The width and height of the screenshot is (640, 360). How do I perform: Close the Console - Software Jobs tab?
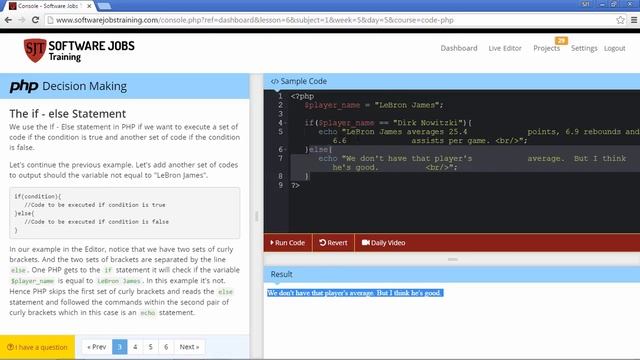pos(89,6)
